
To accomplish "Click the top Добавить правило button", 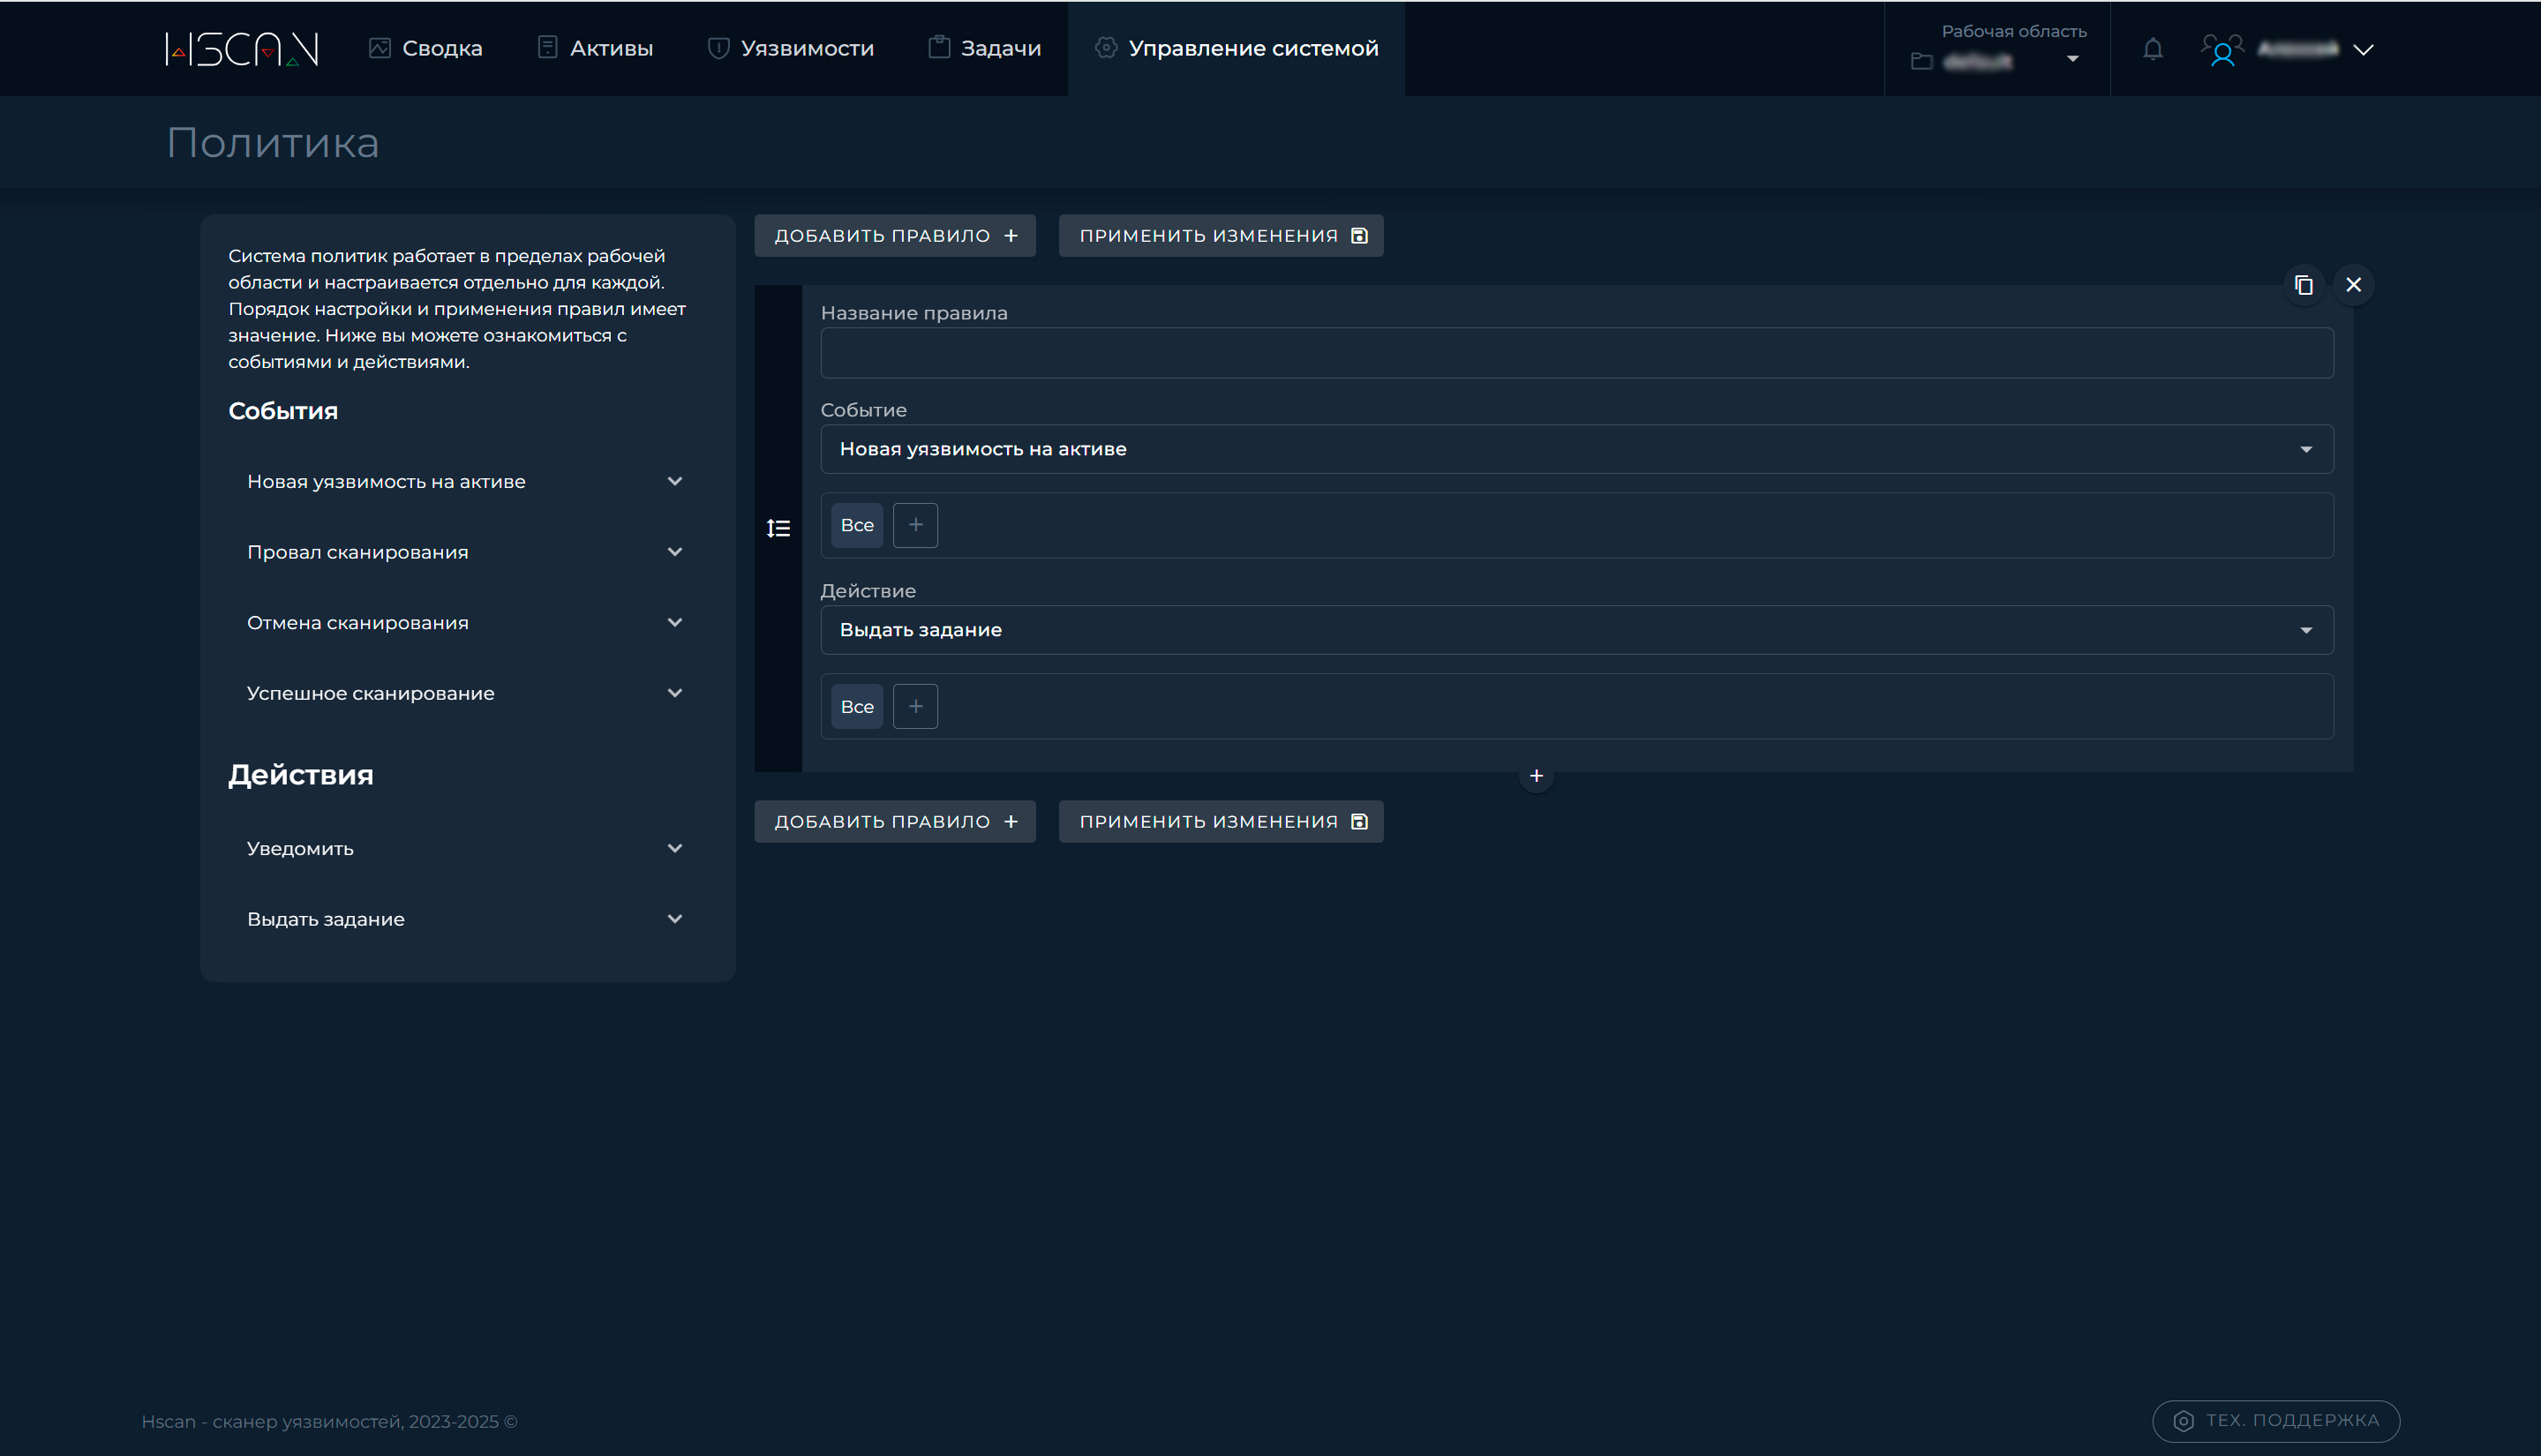I will pos(894,236).
